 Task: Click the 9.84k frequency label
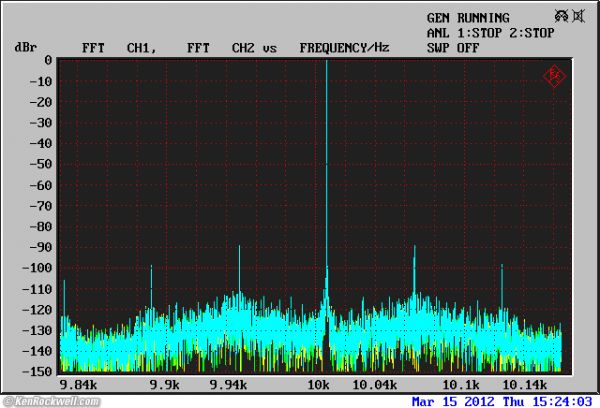point(78,385)
